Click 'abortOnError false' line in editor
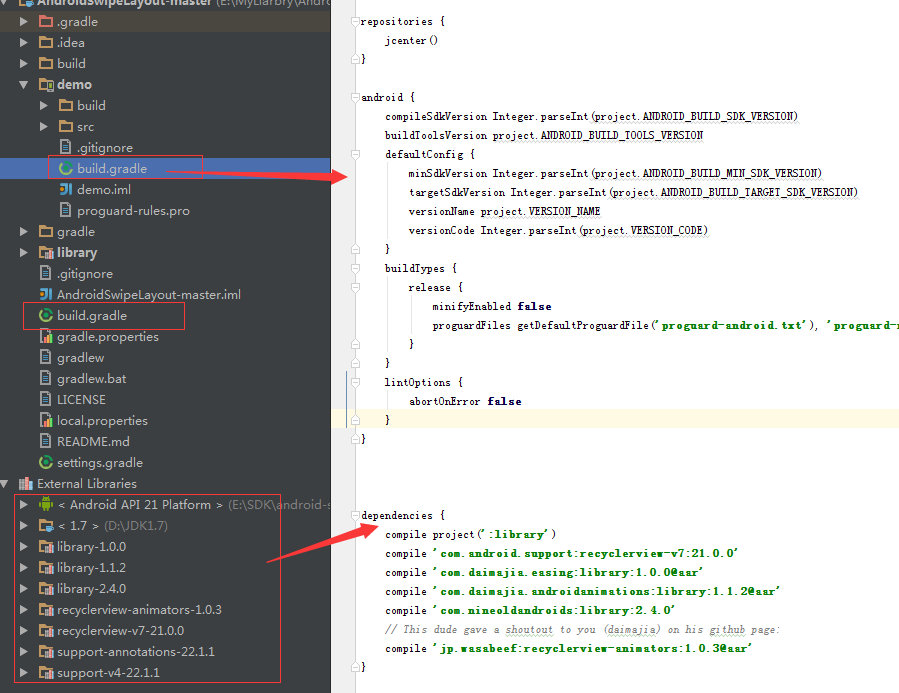The width and height of the screenshot is (899, 693). pyautogui.click(x=465, y=401)
